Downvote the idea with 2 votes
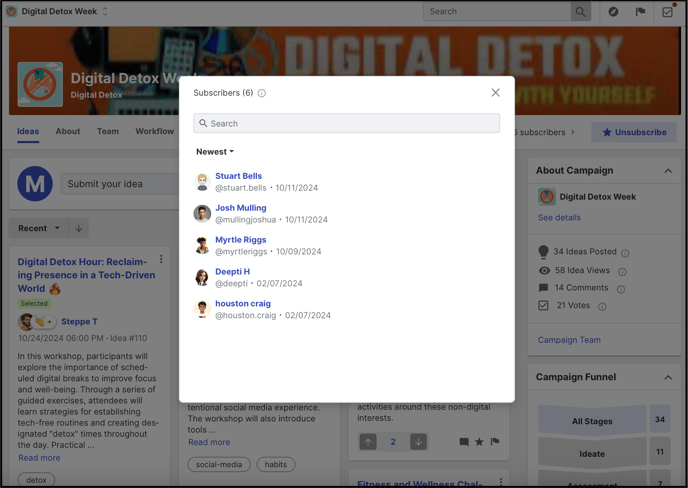688x488 pixels. click(419, 442)
